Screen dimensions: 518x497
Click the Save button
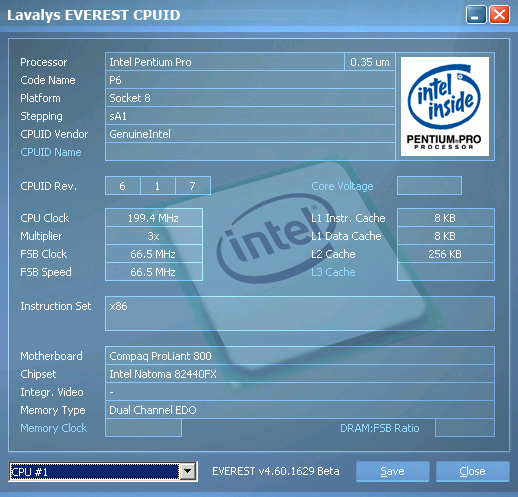392,471
